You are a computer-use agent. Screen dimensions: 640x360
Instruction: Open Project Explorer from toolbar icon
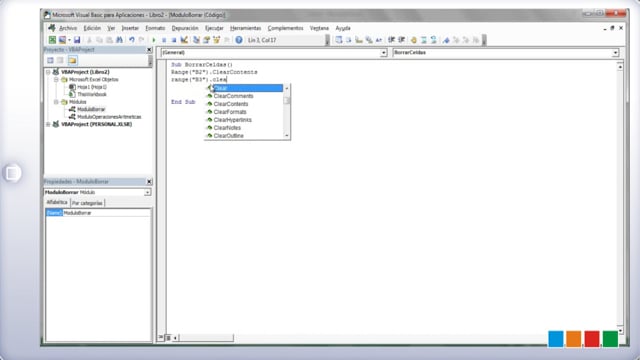point(196,40)
